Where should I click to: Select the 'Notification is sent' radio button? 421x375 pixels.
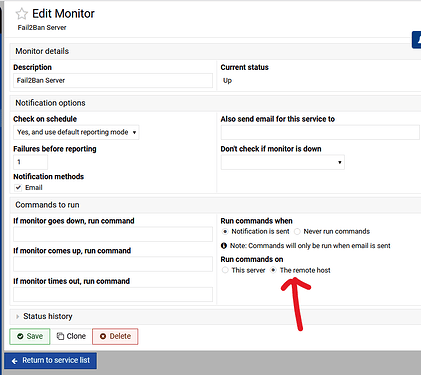click(225, 231)
